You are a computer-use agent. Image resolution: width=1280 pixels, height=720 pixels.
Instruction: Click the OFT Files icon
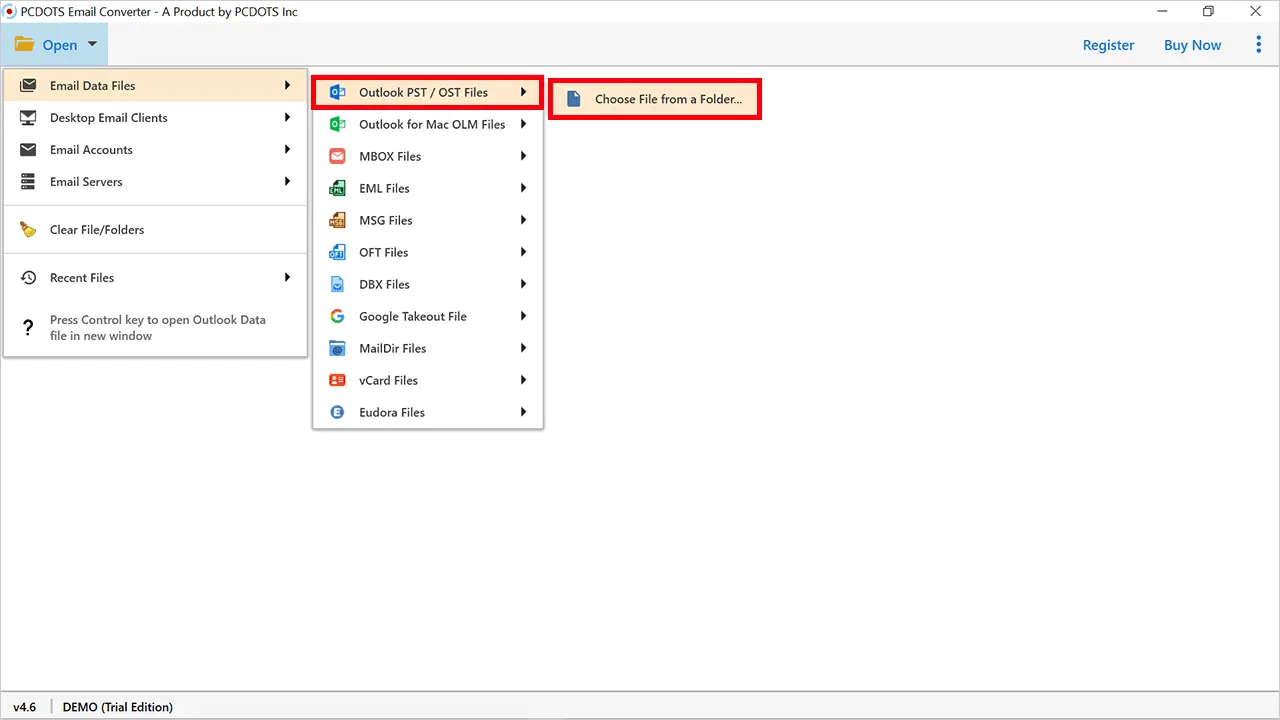338,253
